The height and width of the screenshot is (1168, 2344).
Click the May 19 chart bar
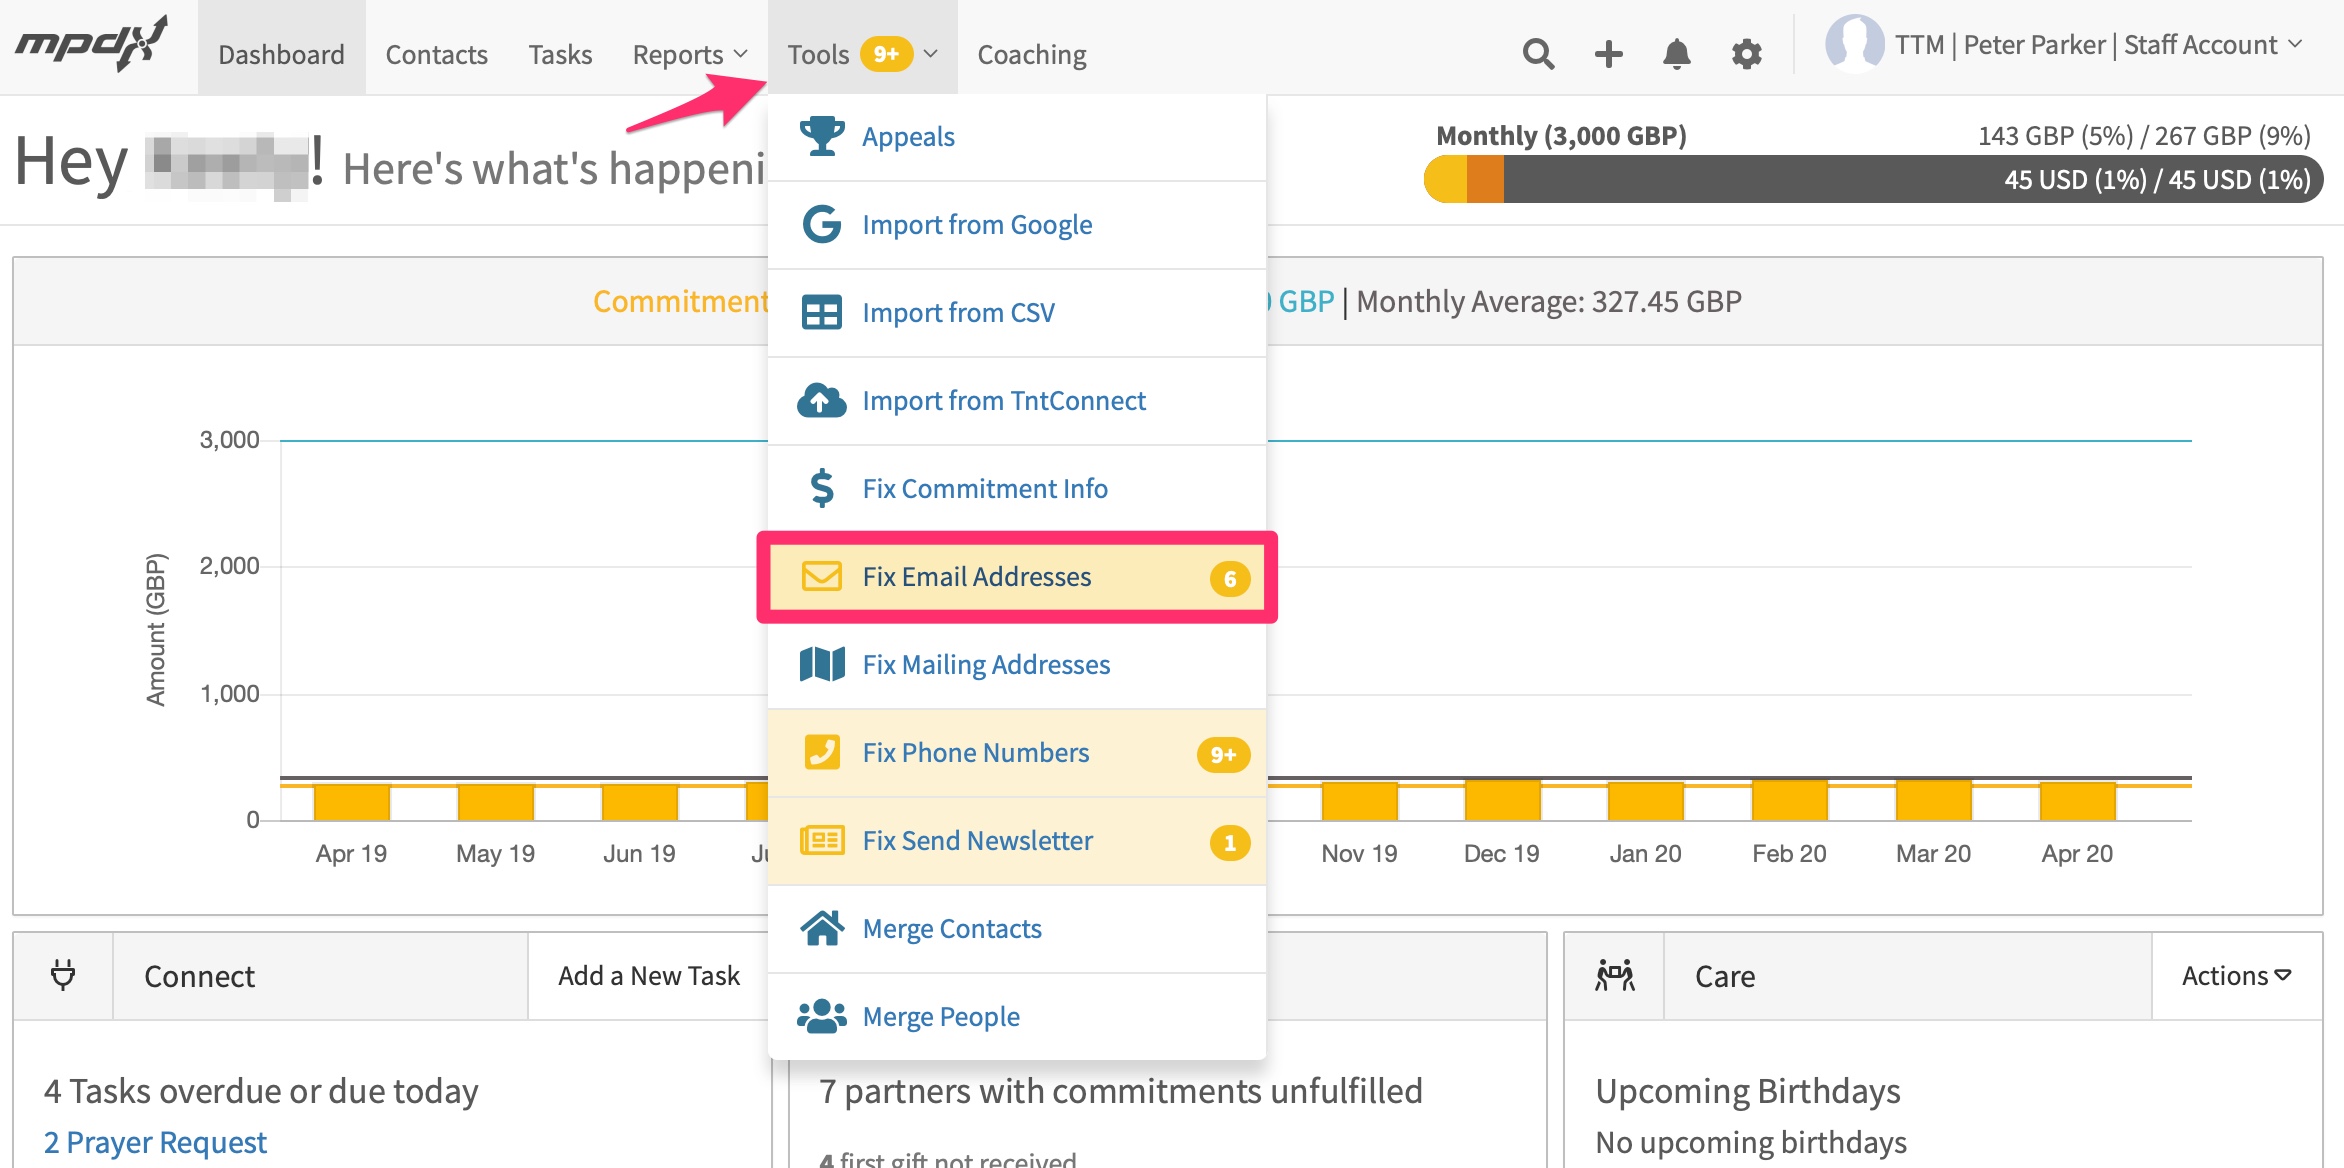click(x=495, y=802)
